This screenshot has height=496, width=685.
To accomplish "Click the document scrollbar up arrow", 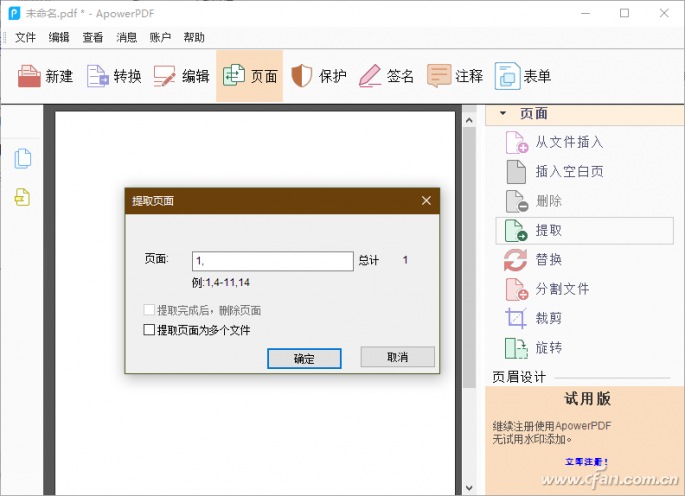I will [470, 120].
